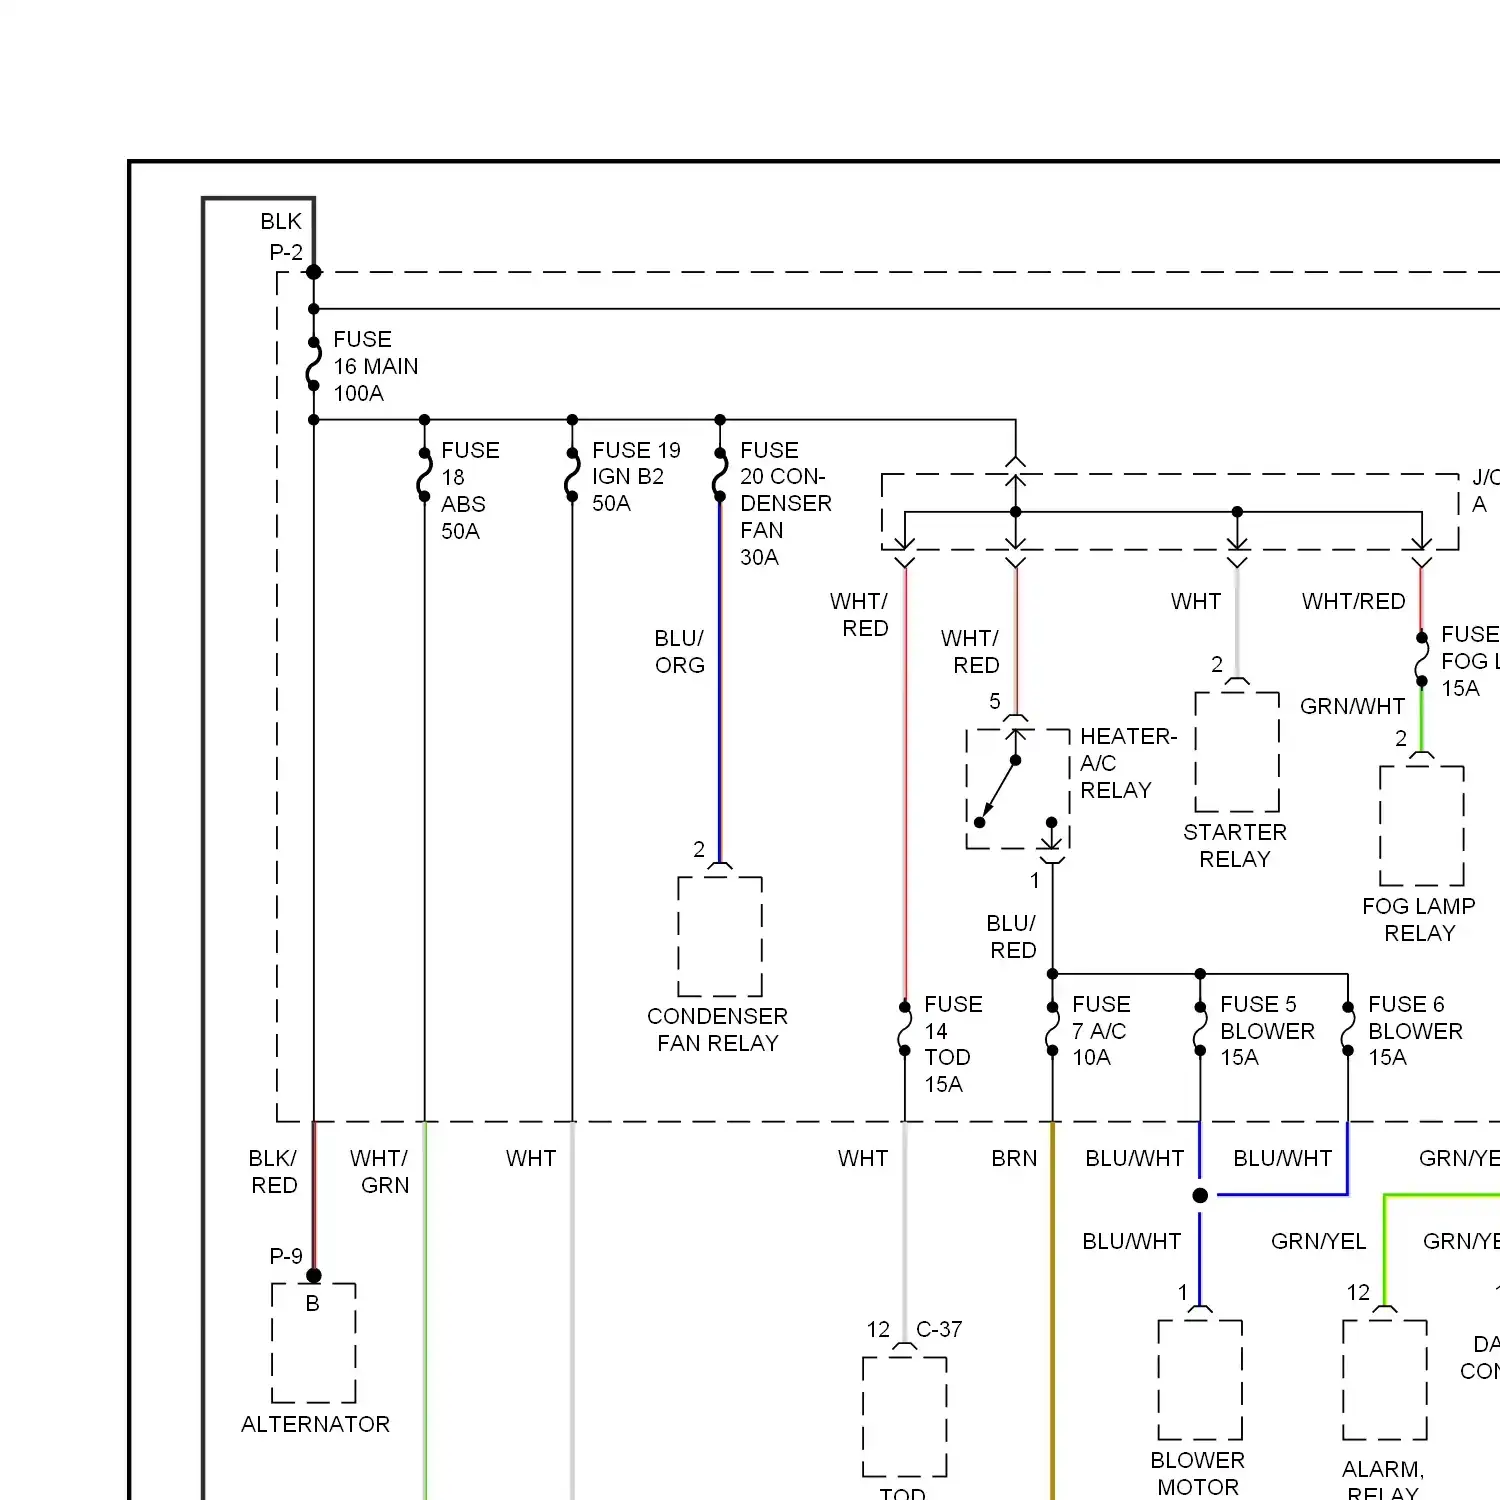Click the ALARM RELAY component box

(x=1385, y=1380)
